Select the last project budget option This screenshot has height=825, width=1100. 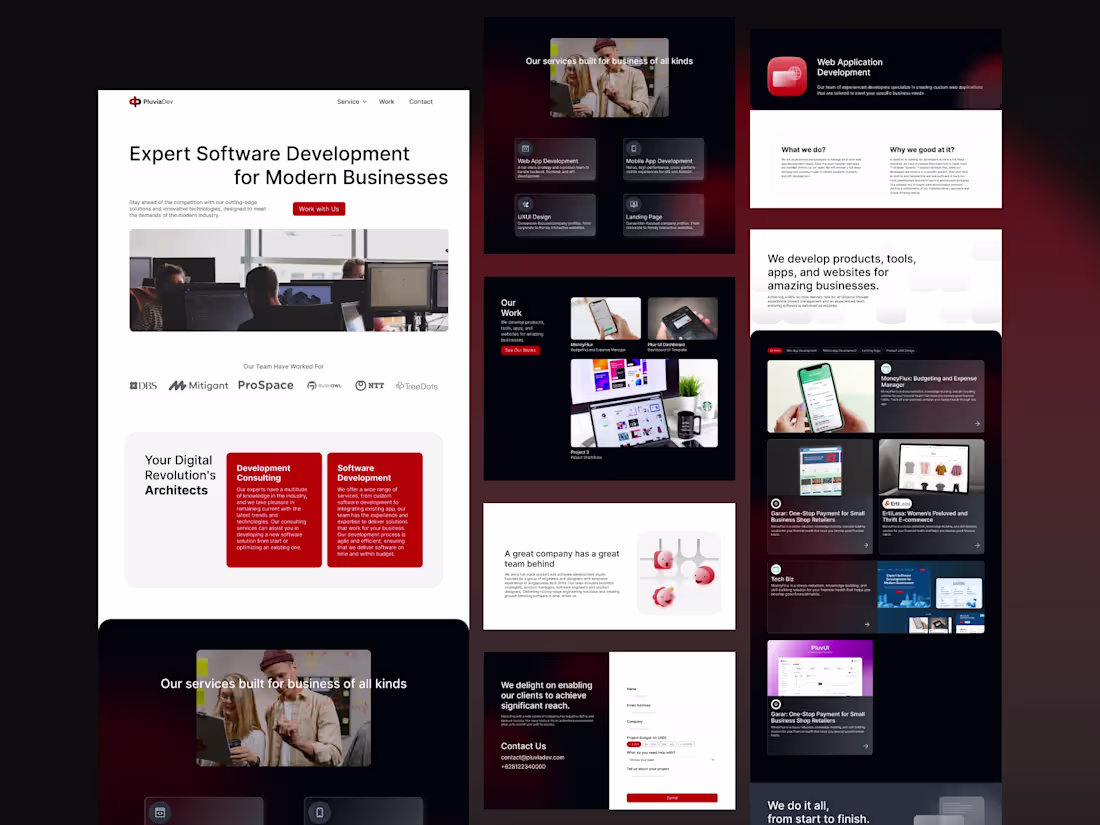point(686,744)
